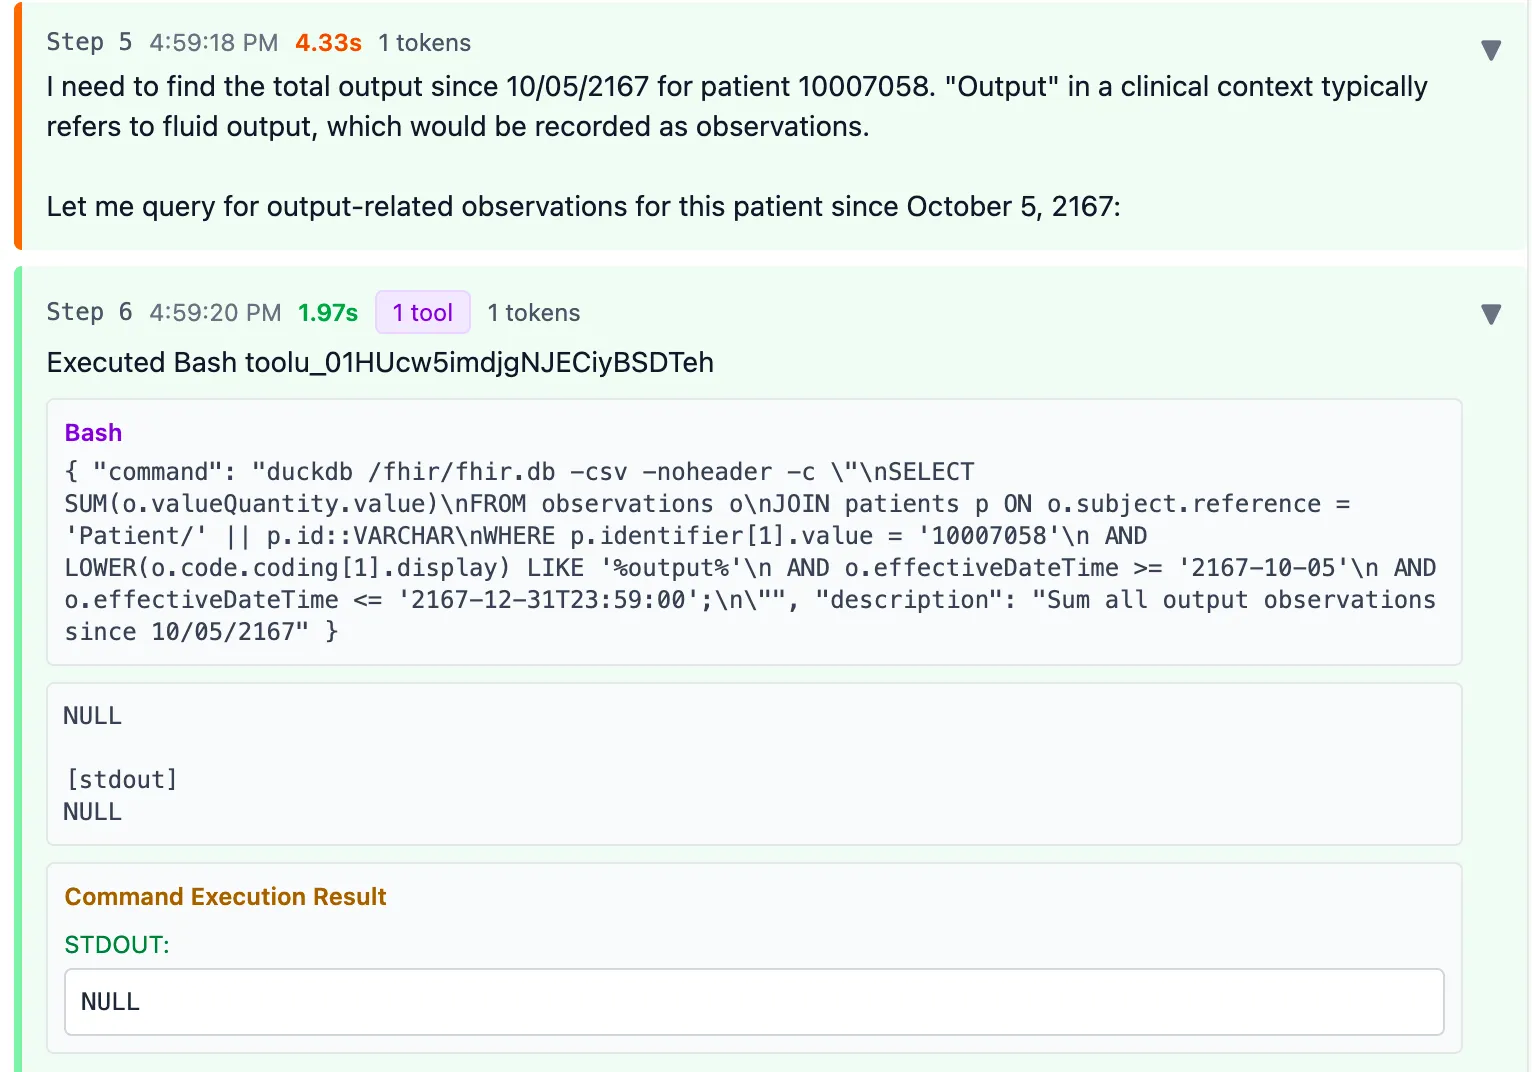Click the "Executed Bash toolu_01HUcw5…" line
This screenshot has height=1072, width=1532.
point(380,362)
